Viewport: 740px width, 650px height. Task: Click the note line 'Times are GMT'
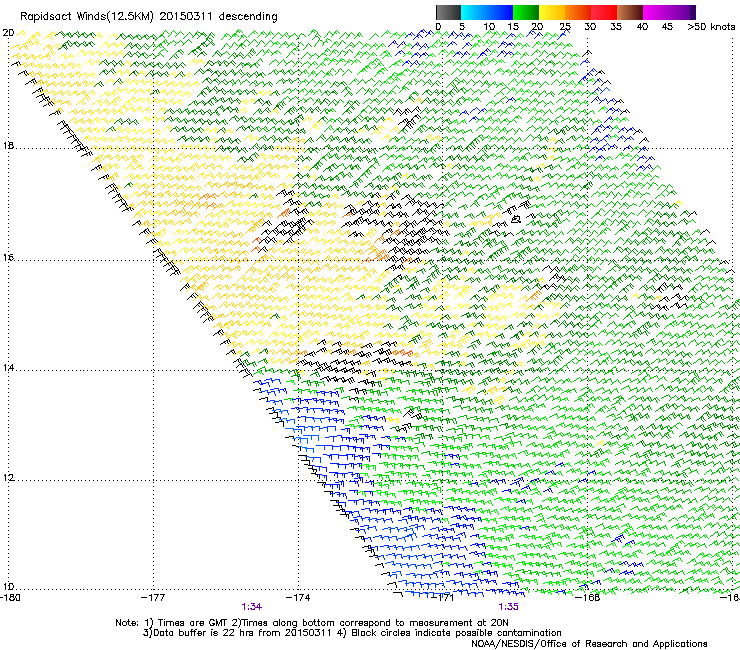coord(193,623)
